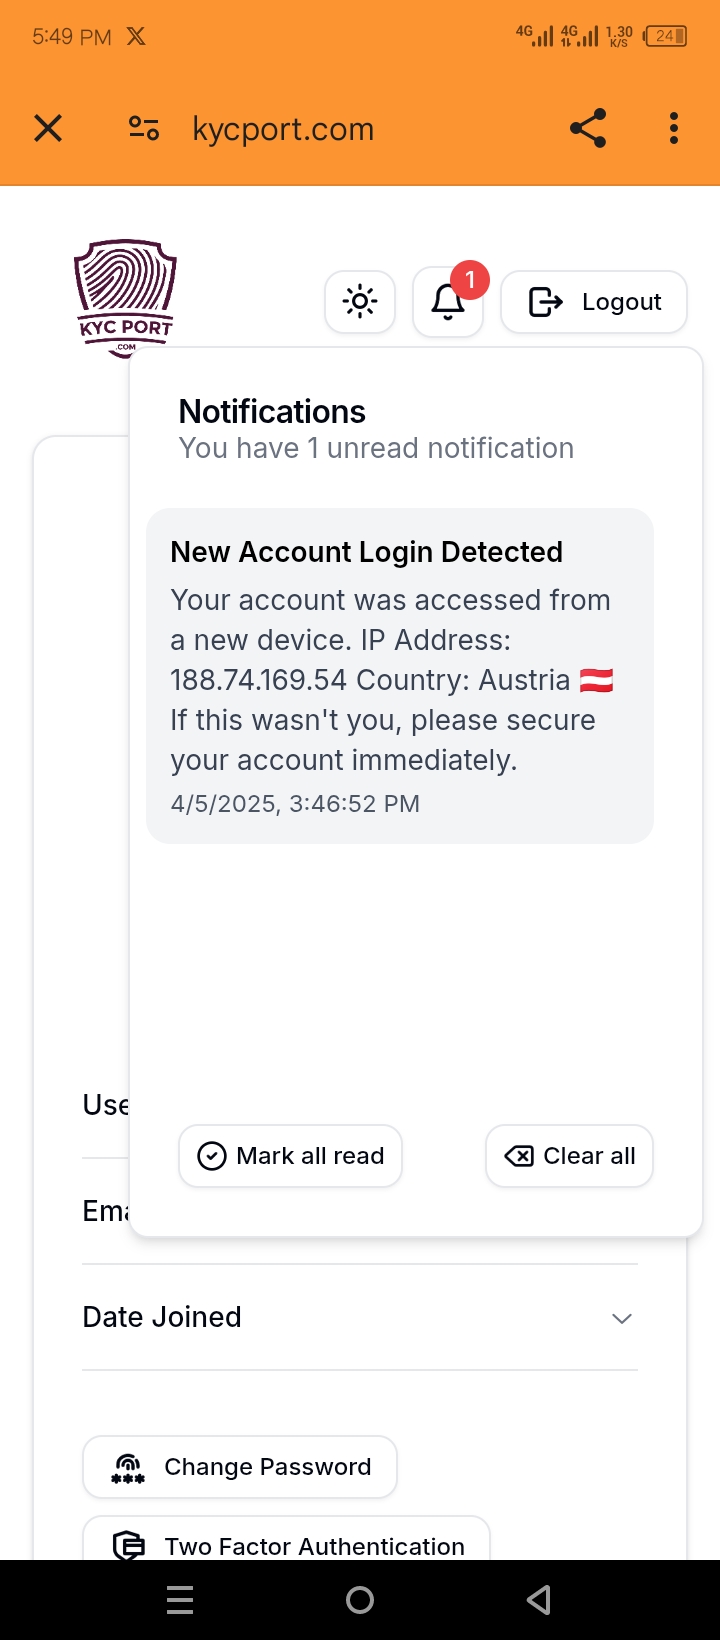Open Two Factor Authentication settings
The image size is (720, 1640).
pyautogui.click(x=287, y=1543)
